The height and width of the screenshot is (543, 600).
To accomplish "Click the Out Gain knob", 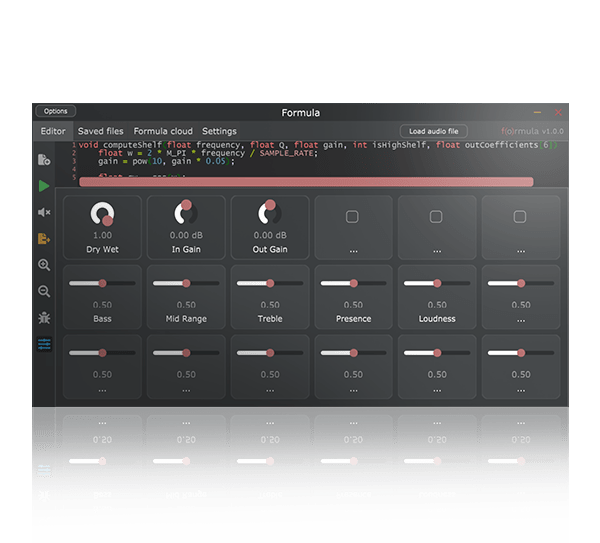I will click(x=270, y=213).
